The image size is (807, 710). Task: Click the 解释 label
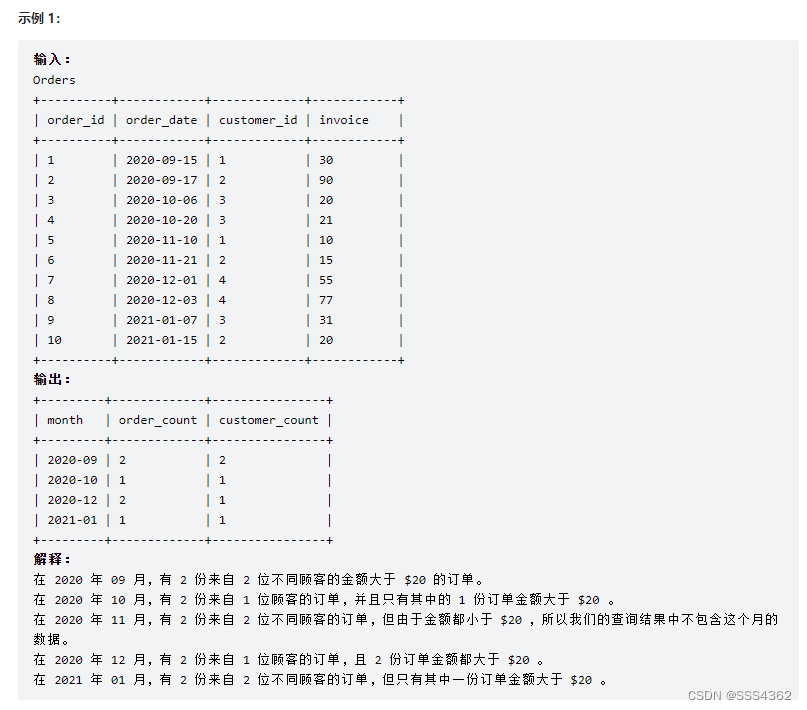pyautogui.click(x=51, y=559)
